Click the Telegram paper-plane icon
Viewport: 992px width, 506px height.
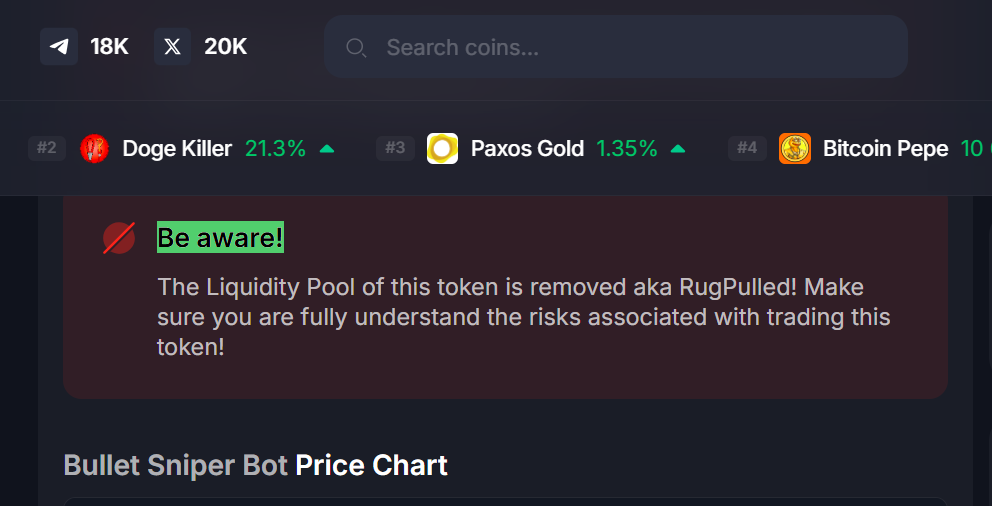(x=59, y=46)
